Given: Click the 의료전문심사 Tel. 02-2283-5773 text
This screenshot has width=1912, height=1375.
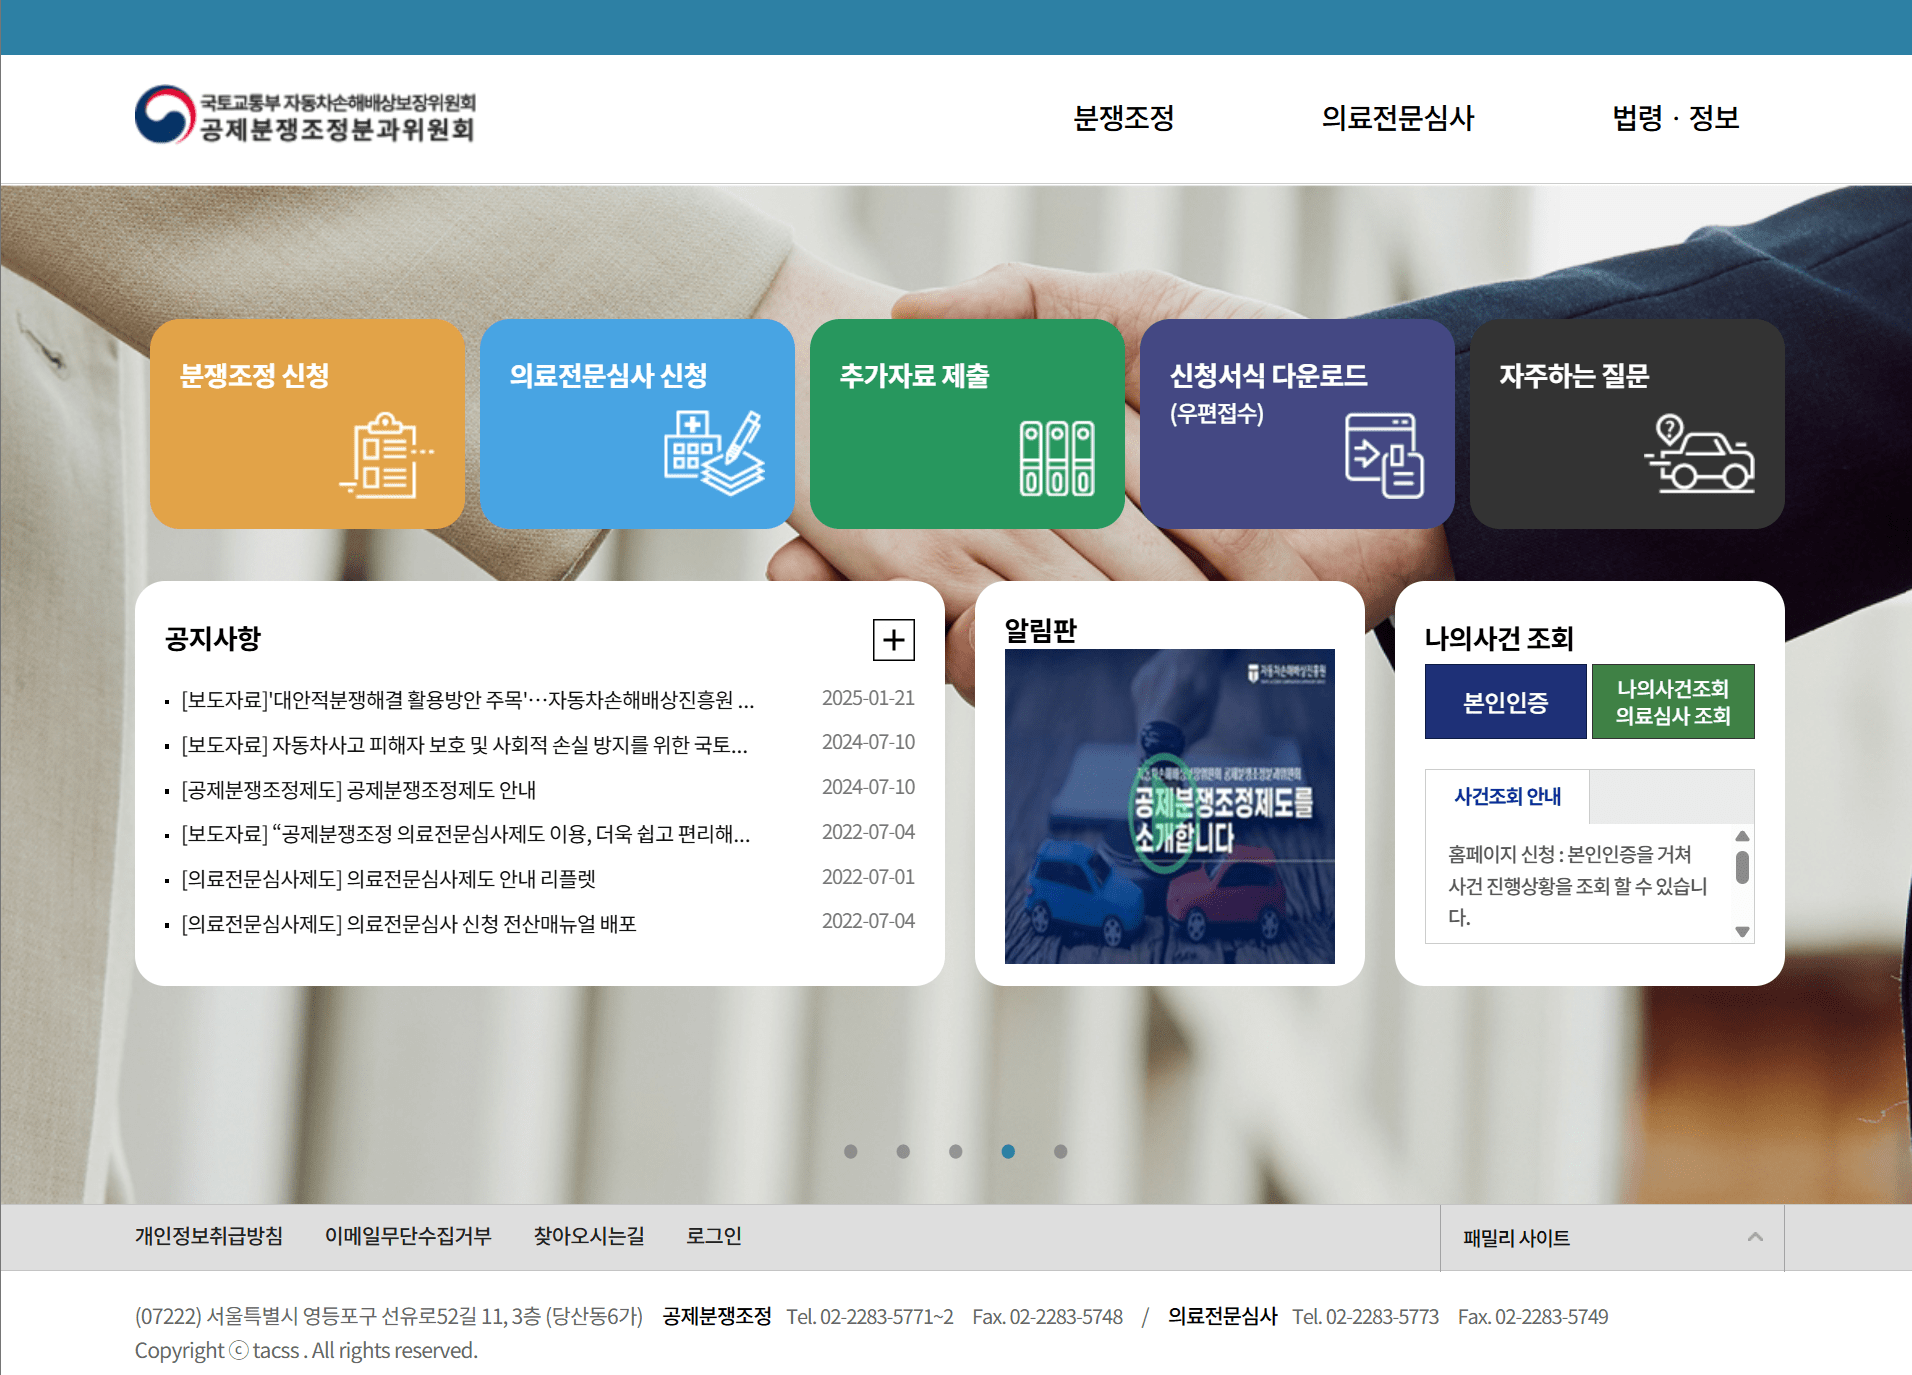Looking at the screenshot, I should pyautogui.click(x=1304, y=1316).
